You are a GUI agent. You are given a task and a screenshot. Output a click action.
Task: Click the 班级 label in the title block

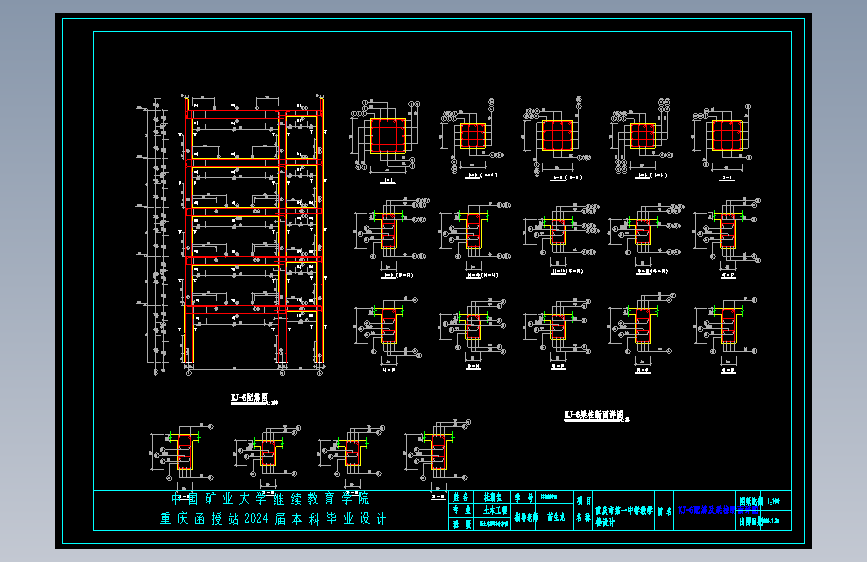461,524
